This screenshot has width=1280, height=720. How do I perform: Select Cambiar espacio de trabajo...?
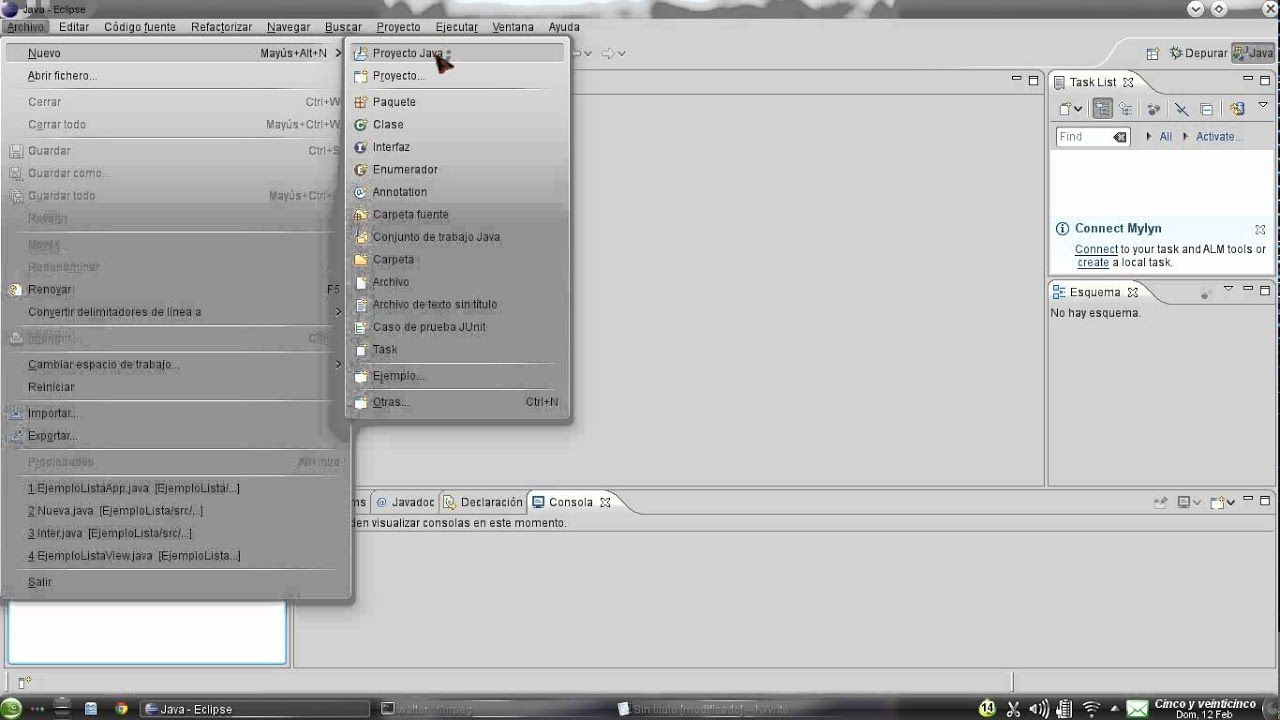(175, 364)
